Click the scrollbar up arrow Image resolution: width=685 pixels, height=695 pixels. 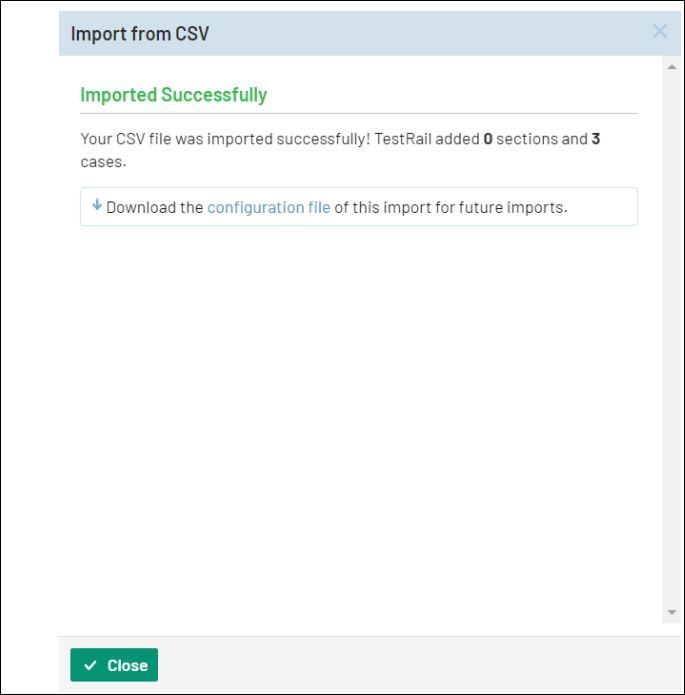click(x=672, y=66)
